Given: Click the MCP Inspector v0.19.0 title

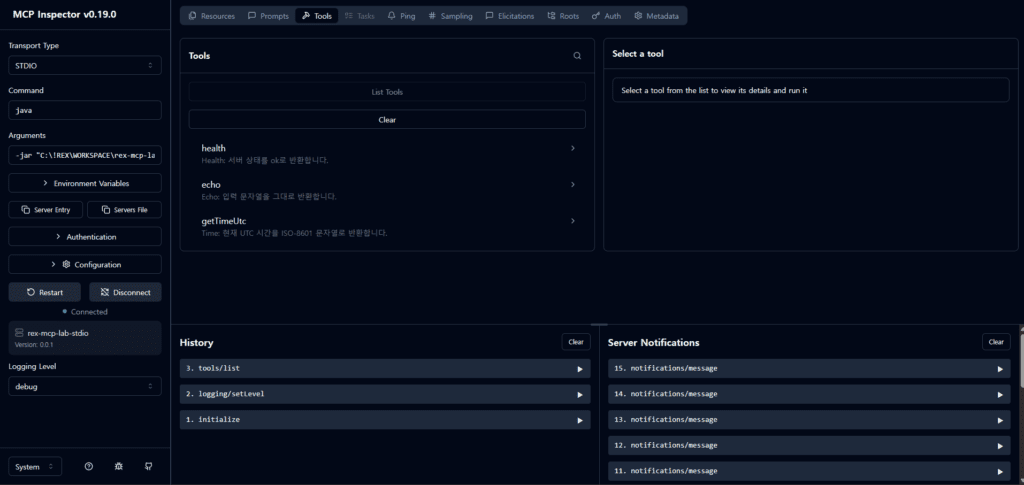Looking at the screenshot, I should 65,14.
